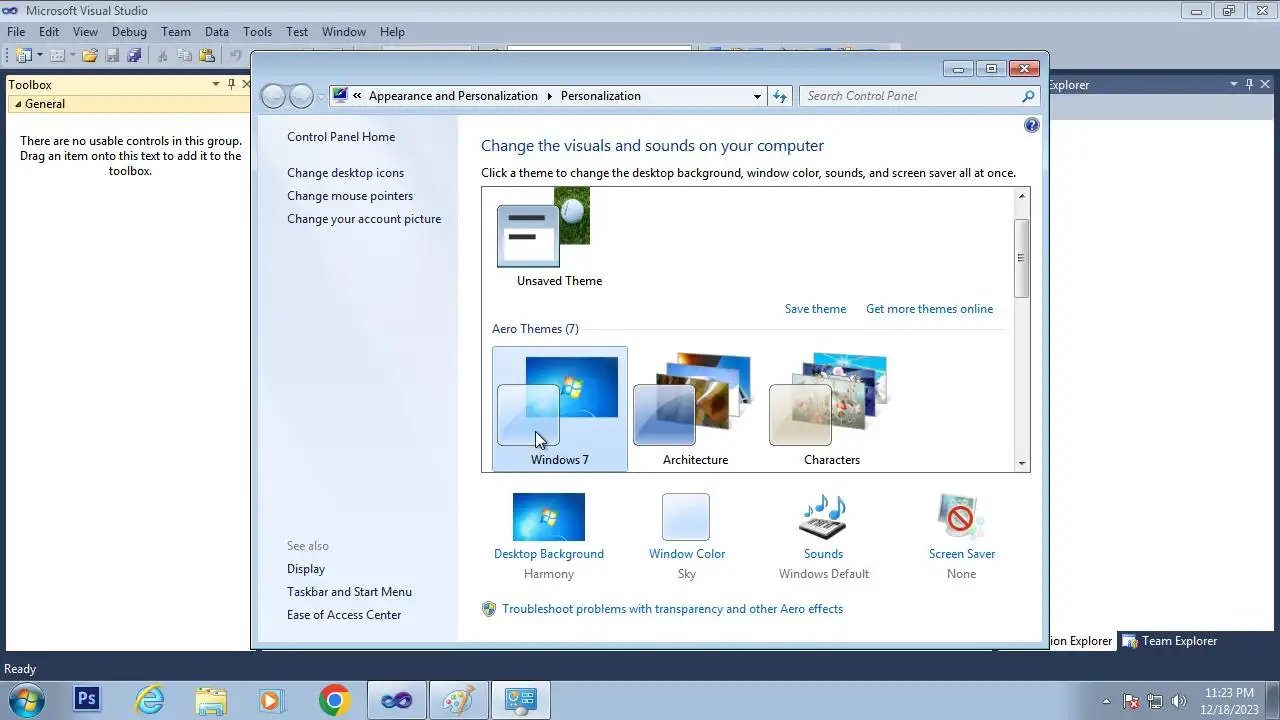The image size is (1280, 720).
Task: Click the Action Center flag icon in tray
Action: 1131,701
